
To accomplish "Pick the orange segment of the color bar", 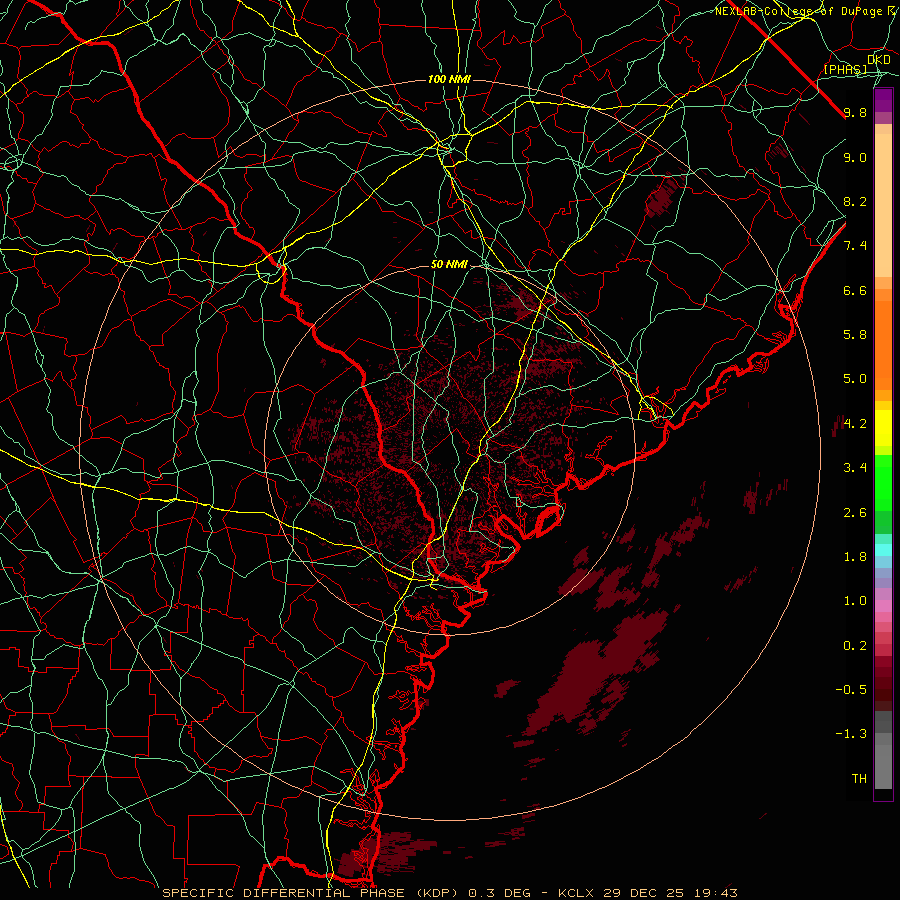I will 883,344.
